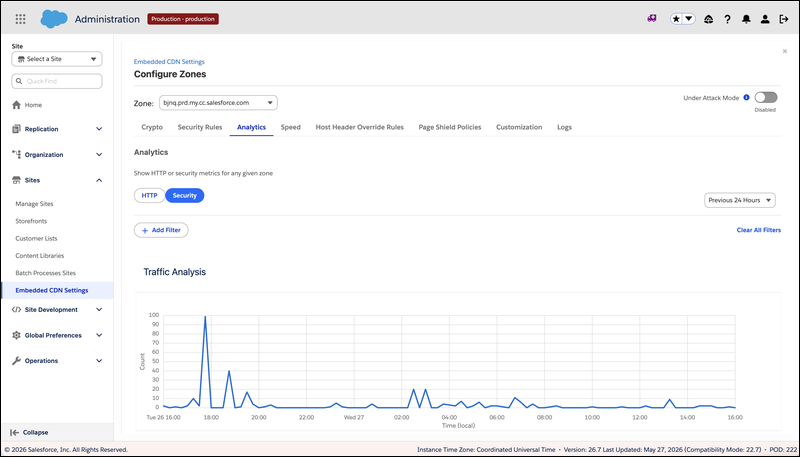Switch to the Logs tab
The image size is (800, 457).
coord(564,127)
